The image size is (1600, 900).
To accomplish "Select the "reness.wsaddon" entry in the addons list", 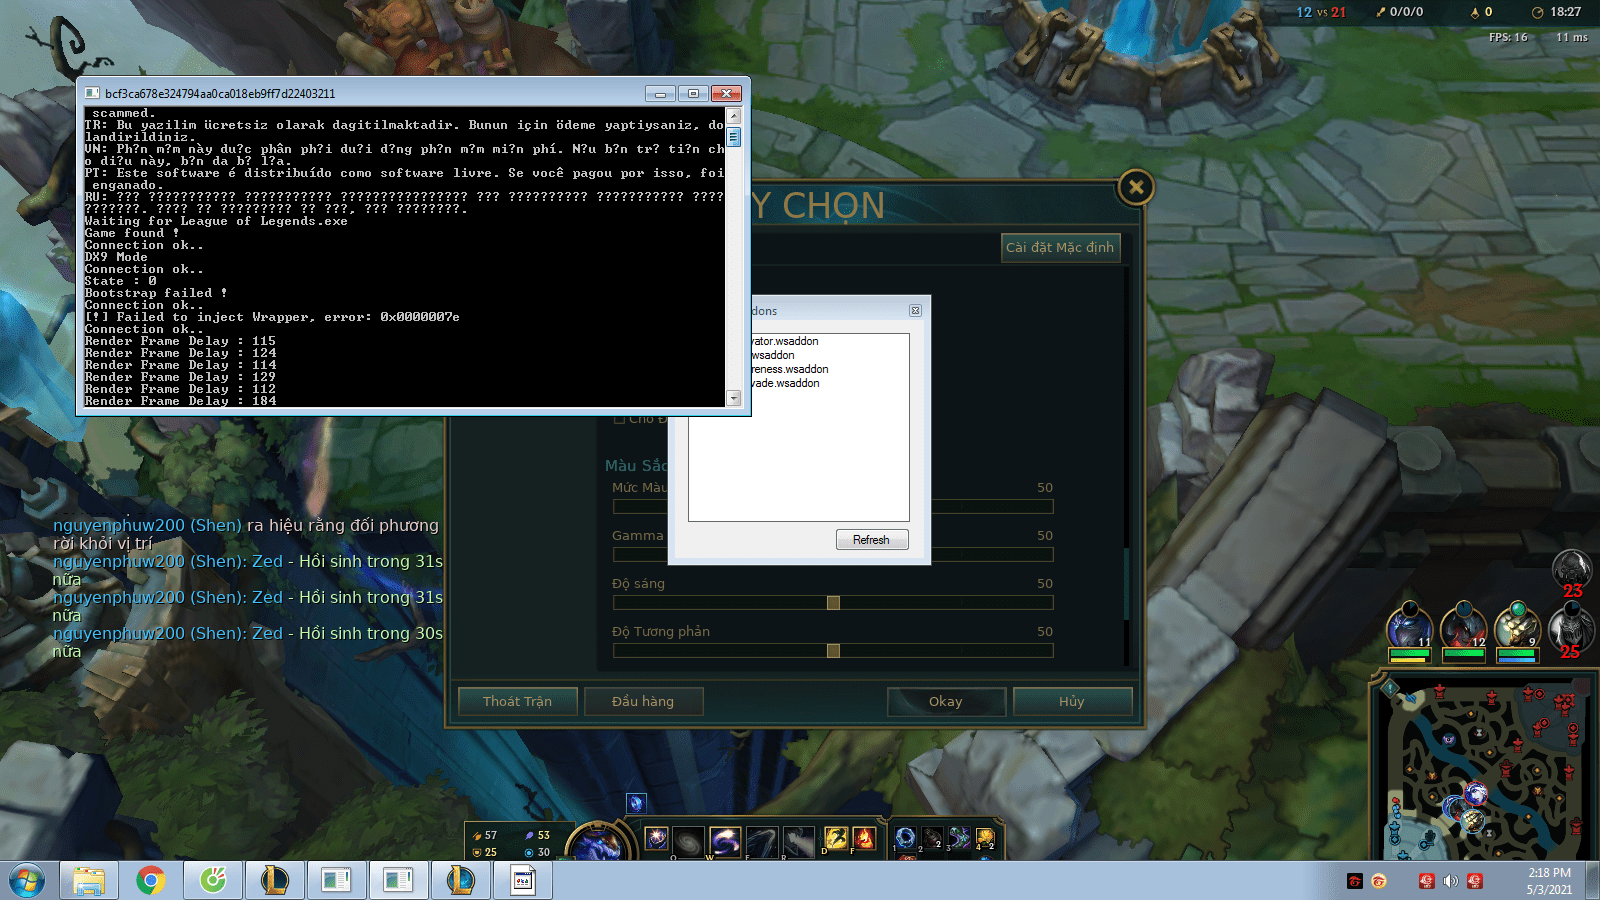I will [790, 369].
